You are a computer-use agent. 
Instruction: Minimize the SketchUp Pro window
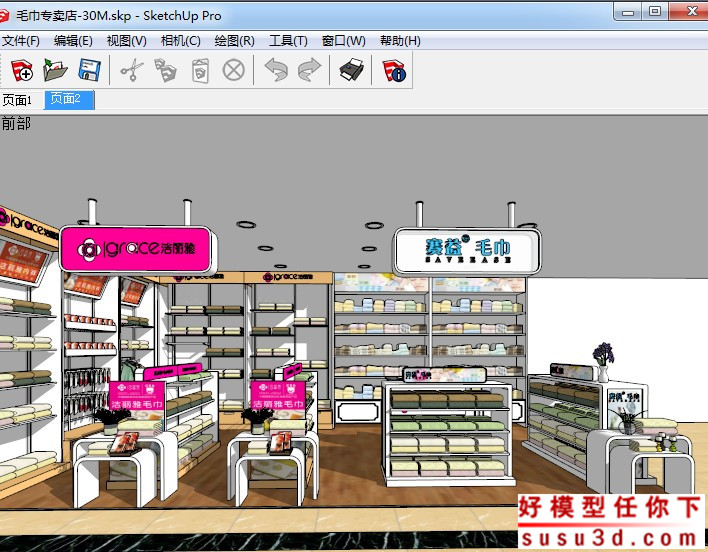click(x=628, y=12)
